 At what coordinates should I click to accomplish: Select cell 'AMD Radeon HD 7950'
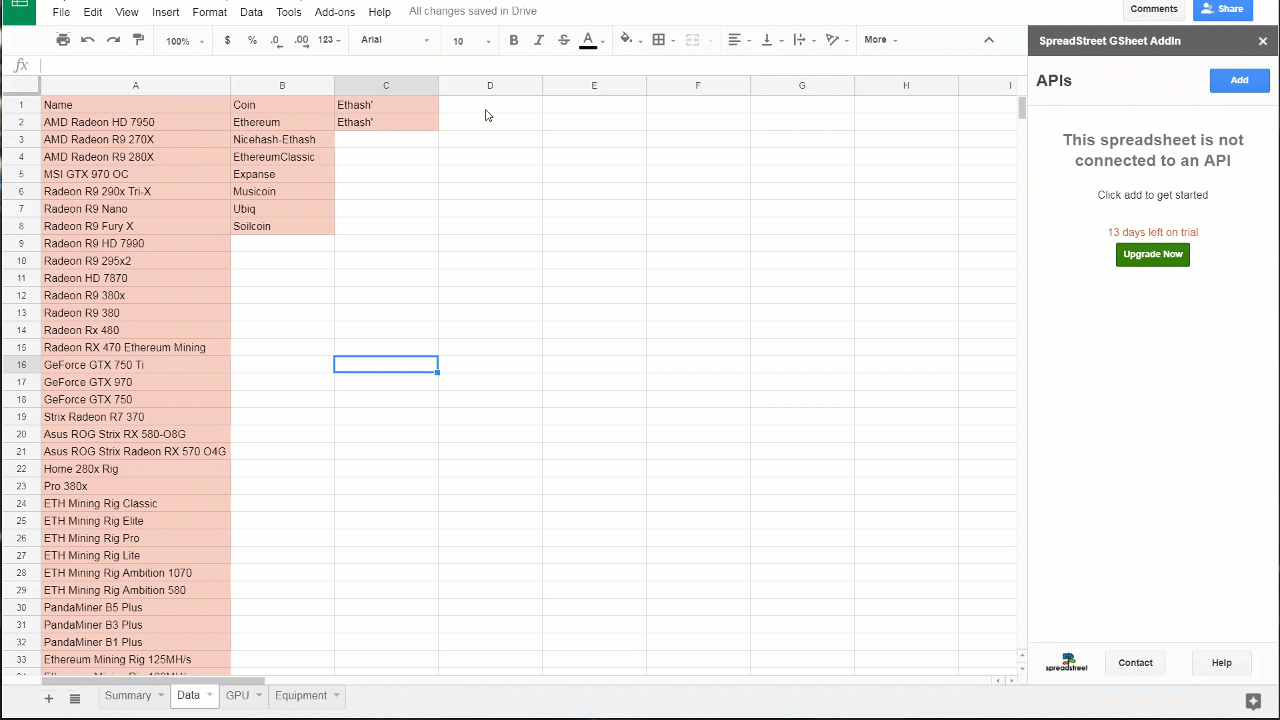click(136, 122)
